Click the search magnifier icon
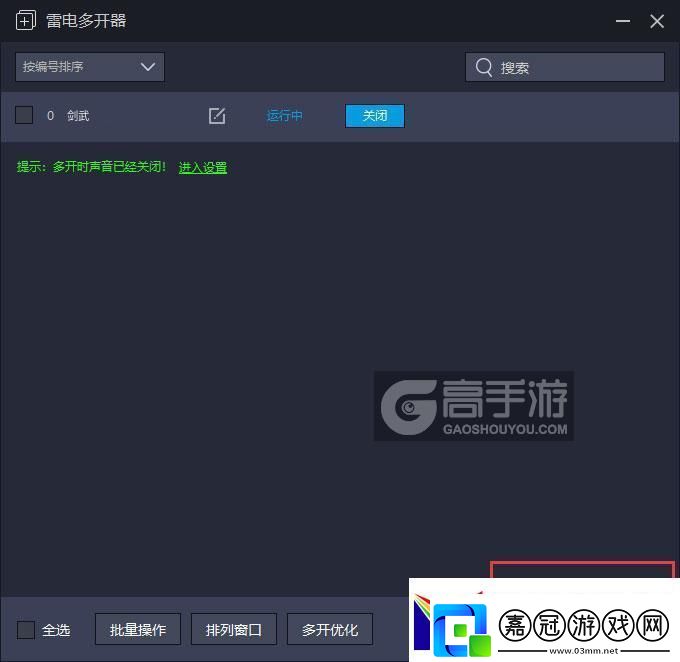 484,67
